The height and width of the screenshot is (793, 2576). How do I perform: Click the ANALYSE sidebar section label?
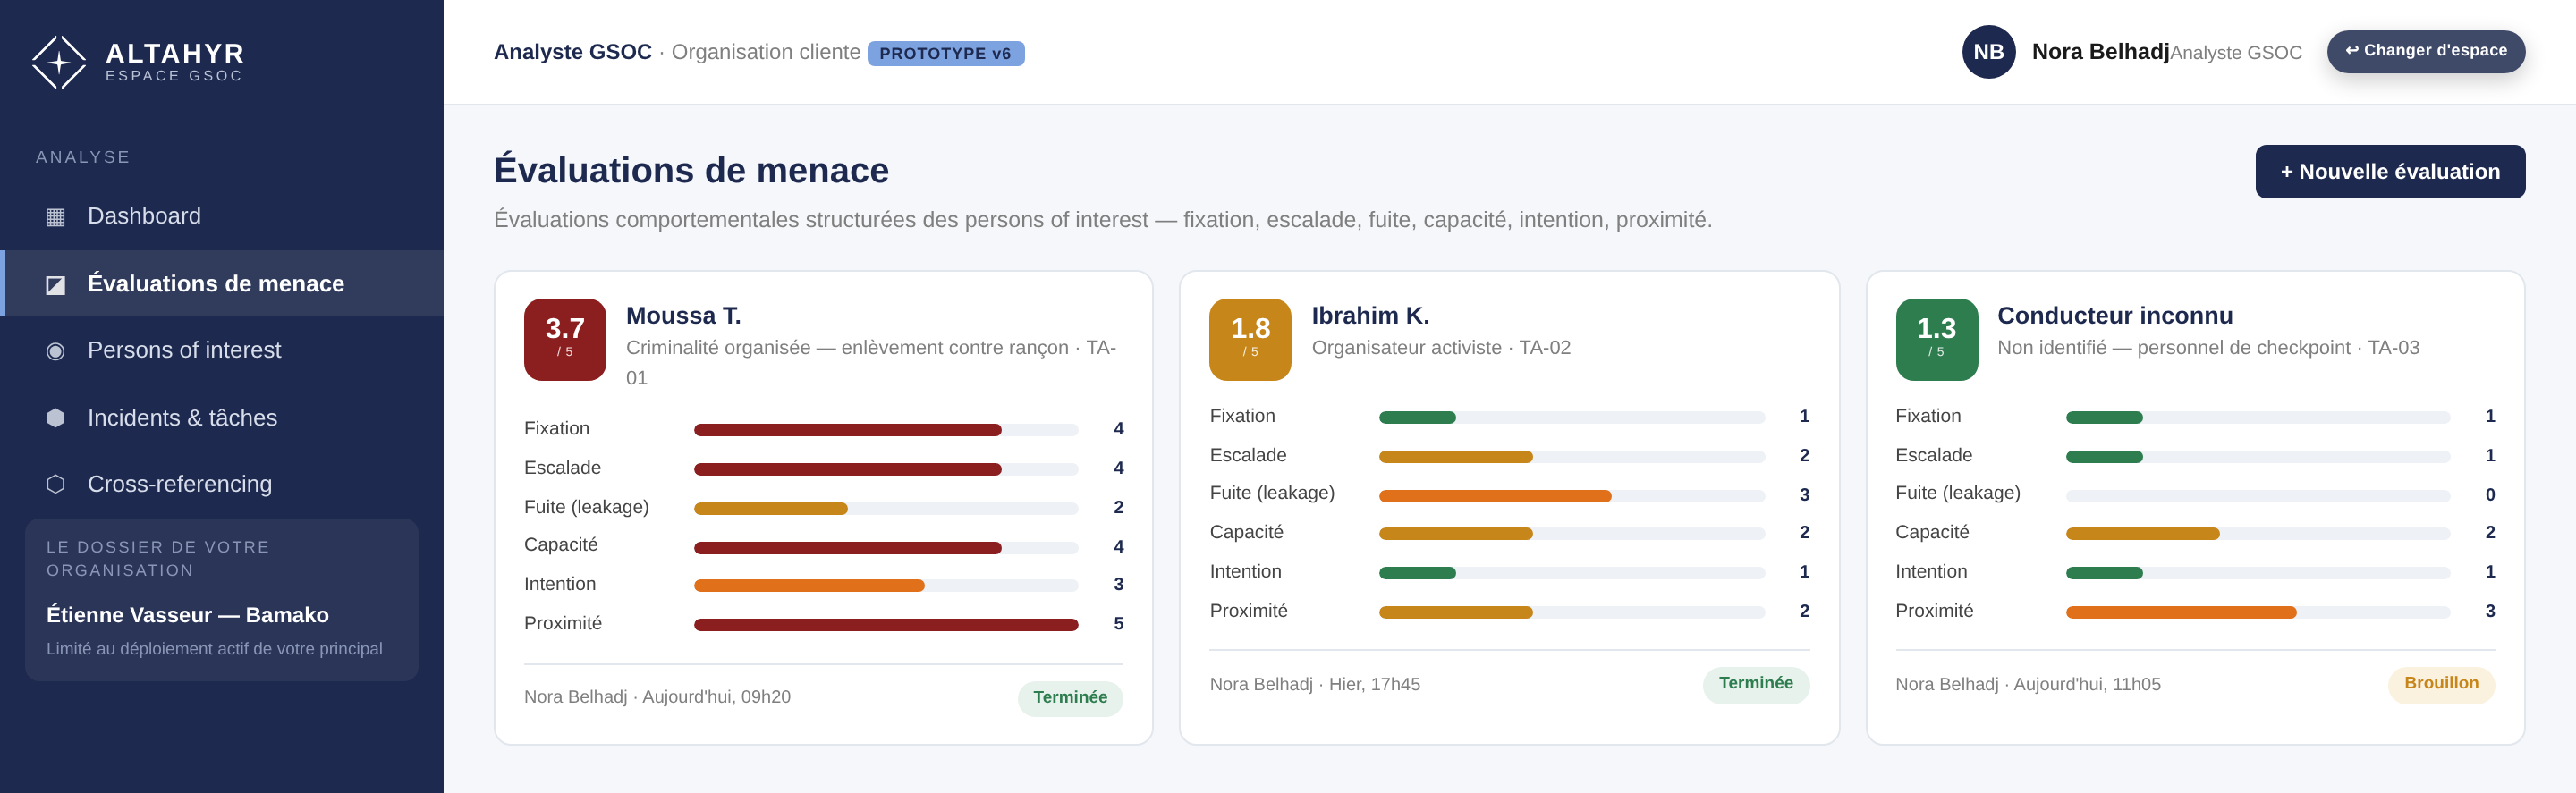83,157
